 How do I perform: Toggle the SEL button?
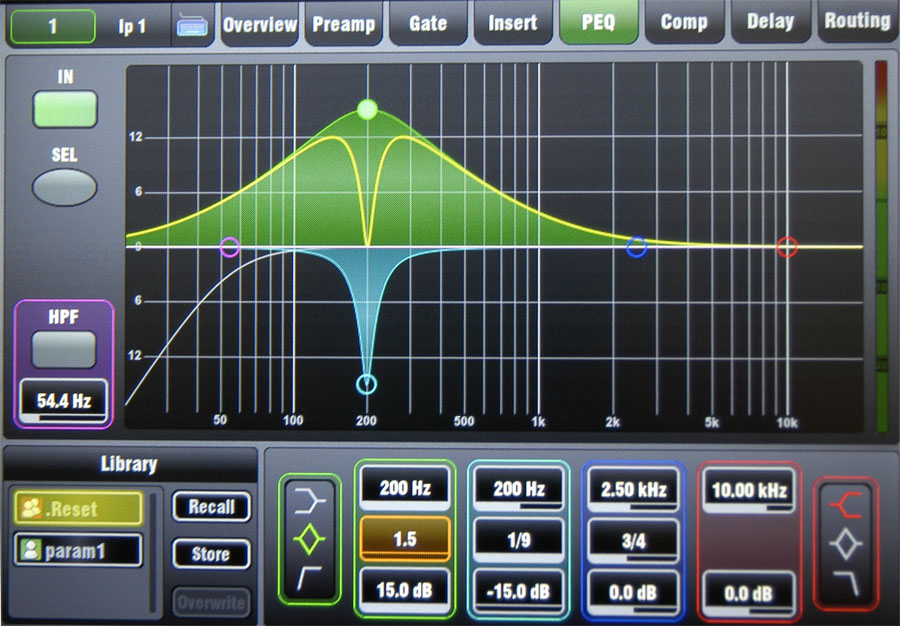tap(64, 186)
